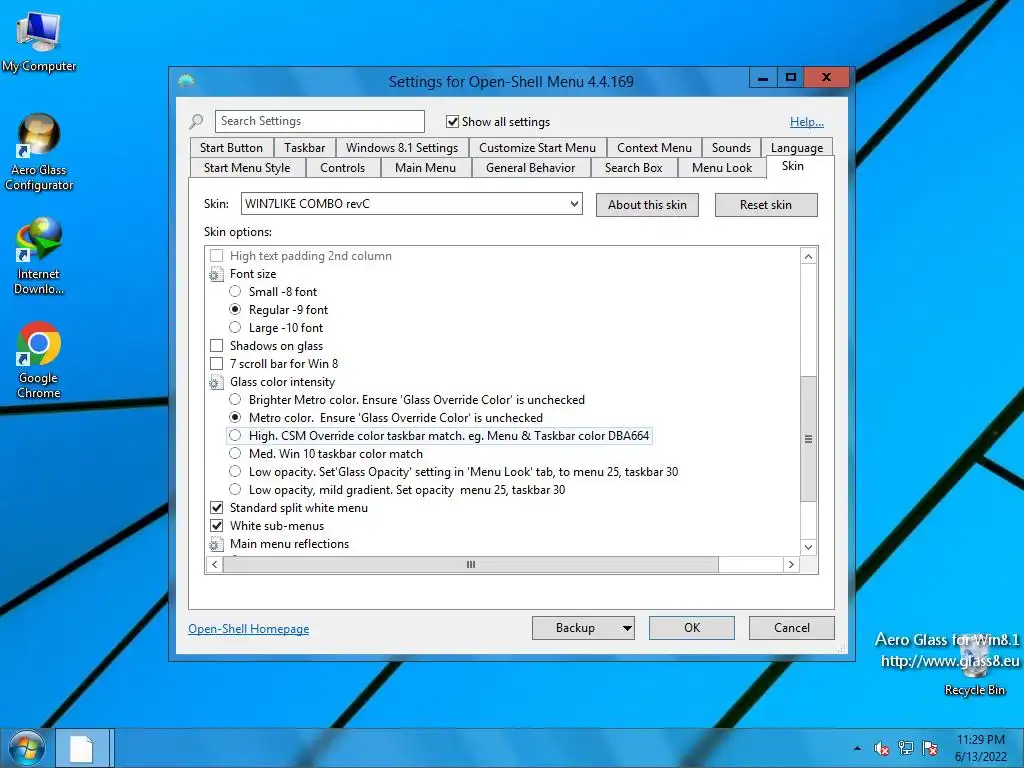Switch to the Menu Look tab
Image resolution: width=1024 pixels, height=768 pixels.
tap(722, 168)
